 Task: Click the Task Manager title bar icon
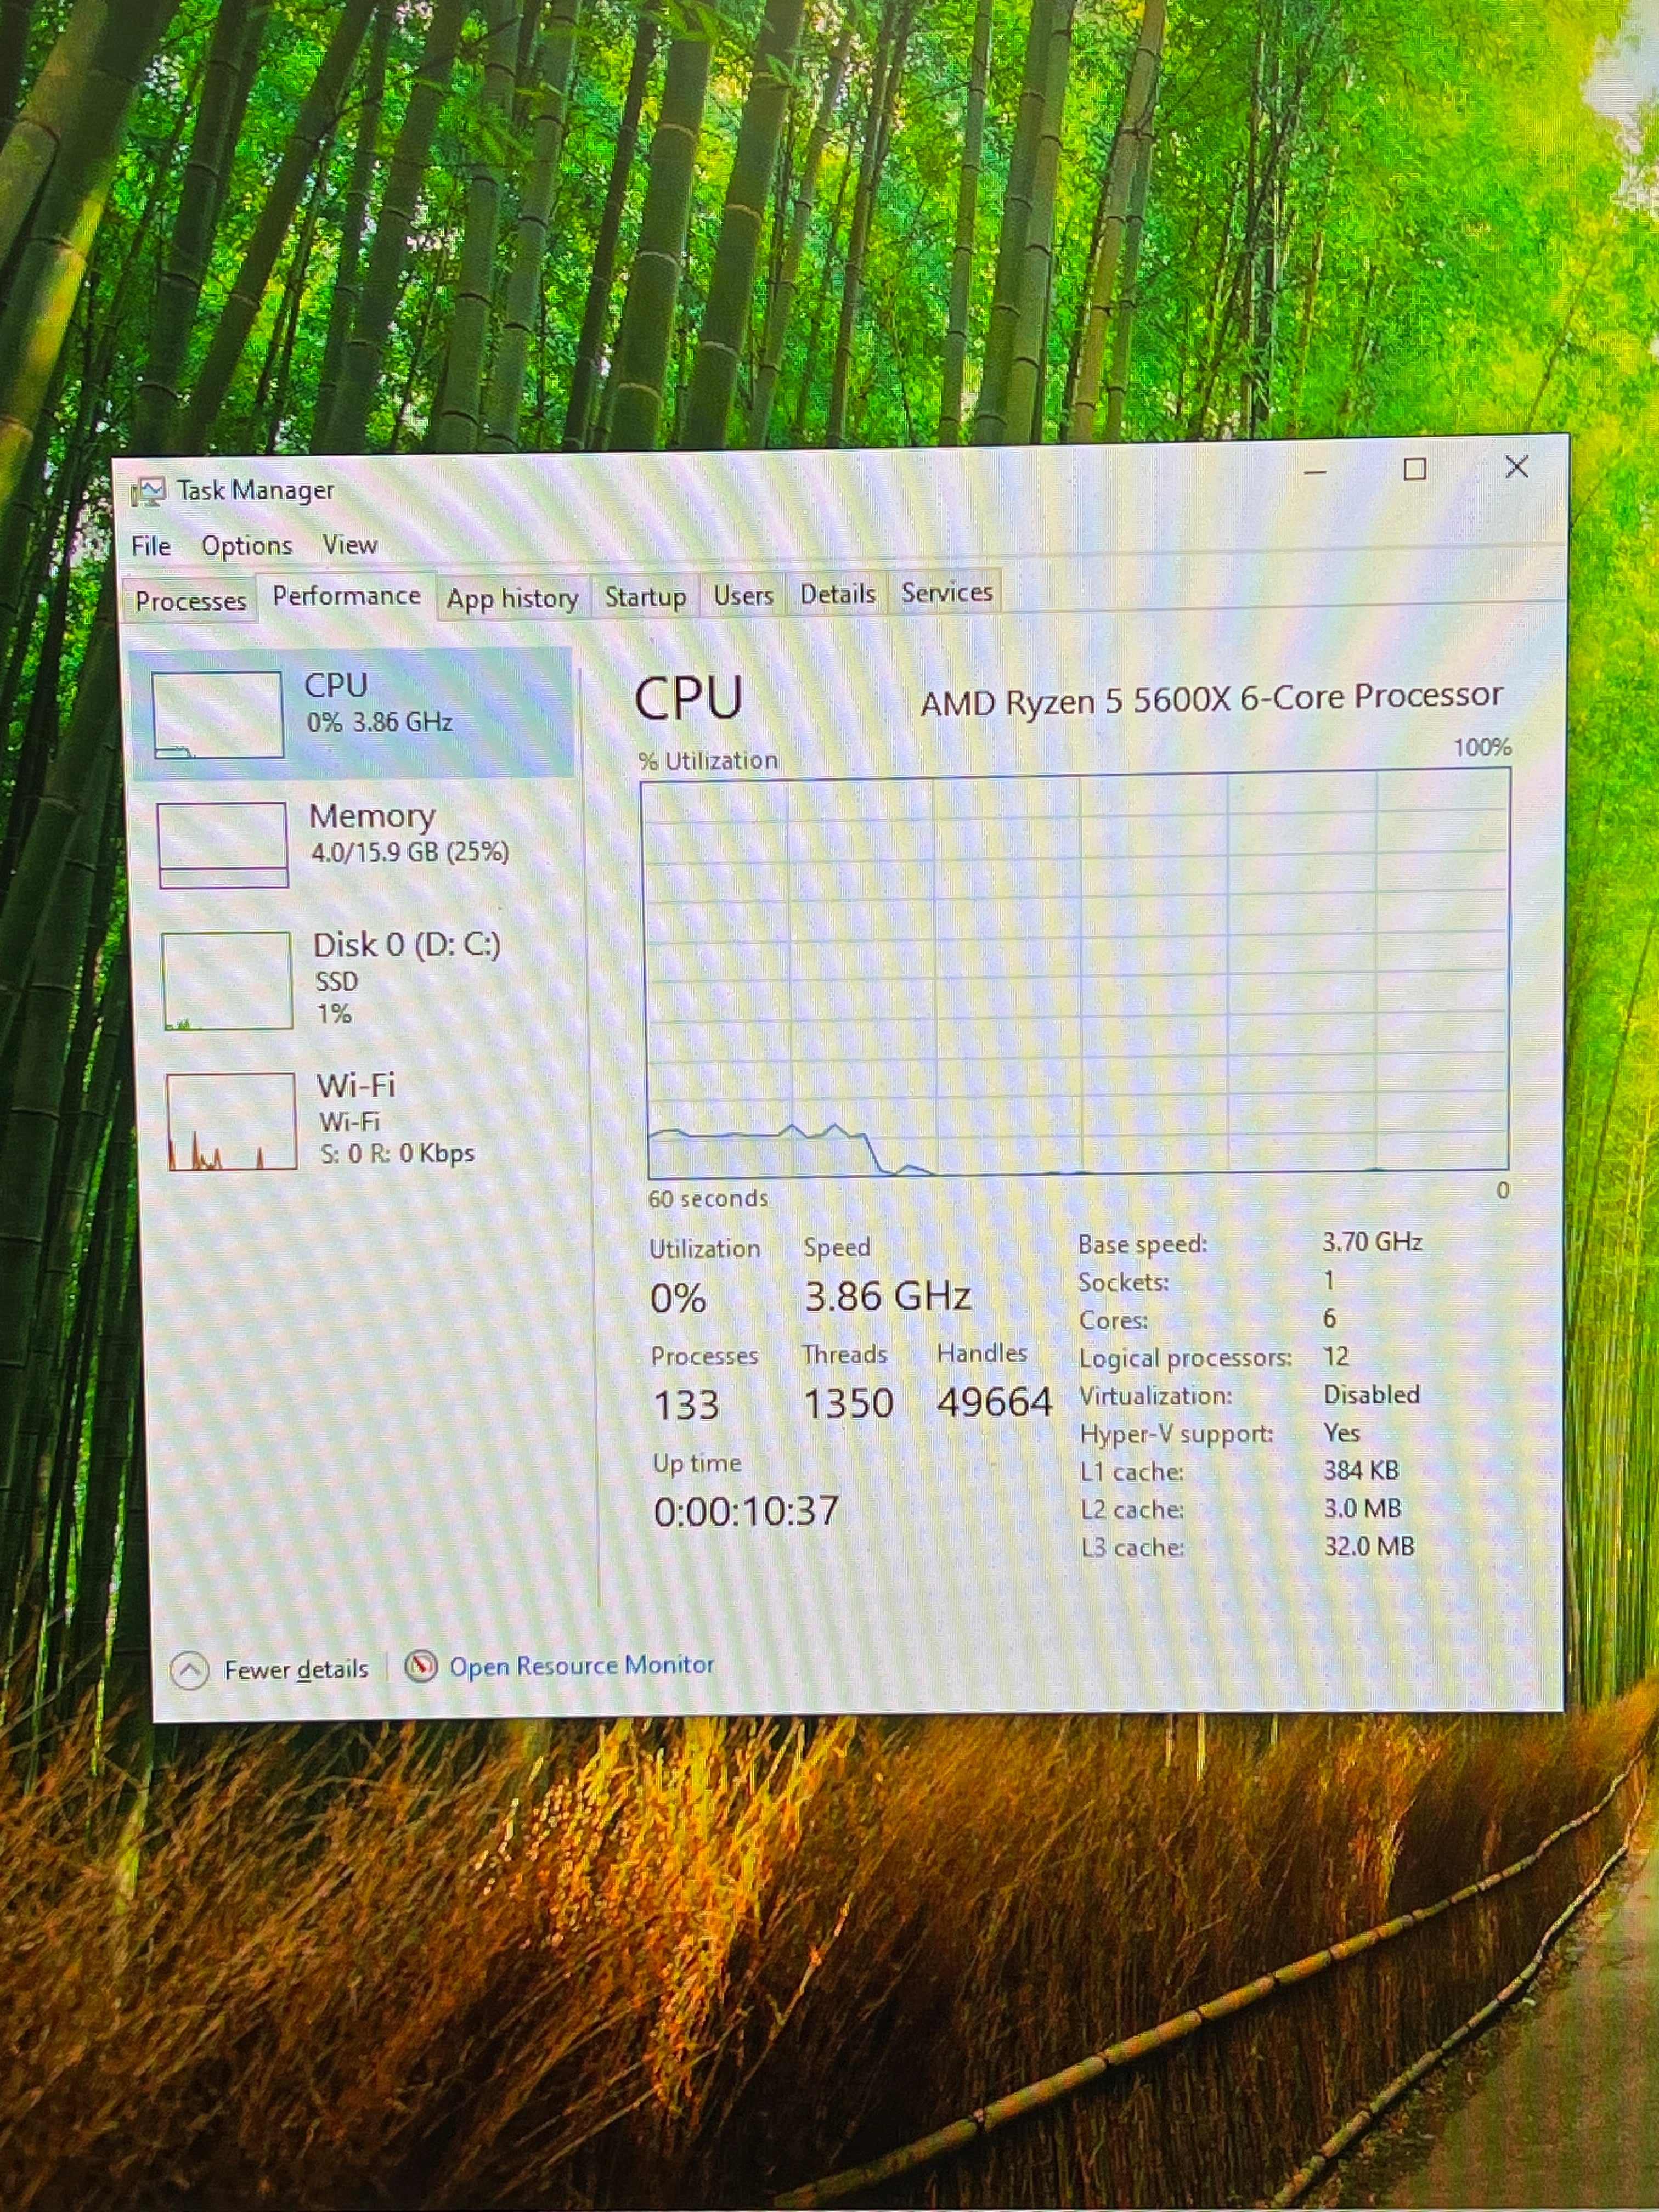(148, 491)
